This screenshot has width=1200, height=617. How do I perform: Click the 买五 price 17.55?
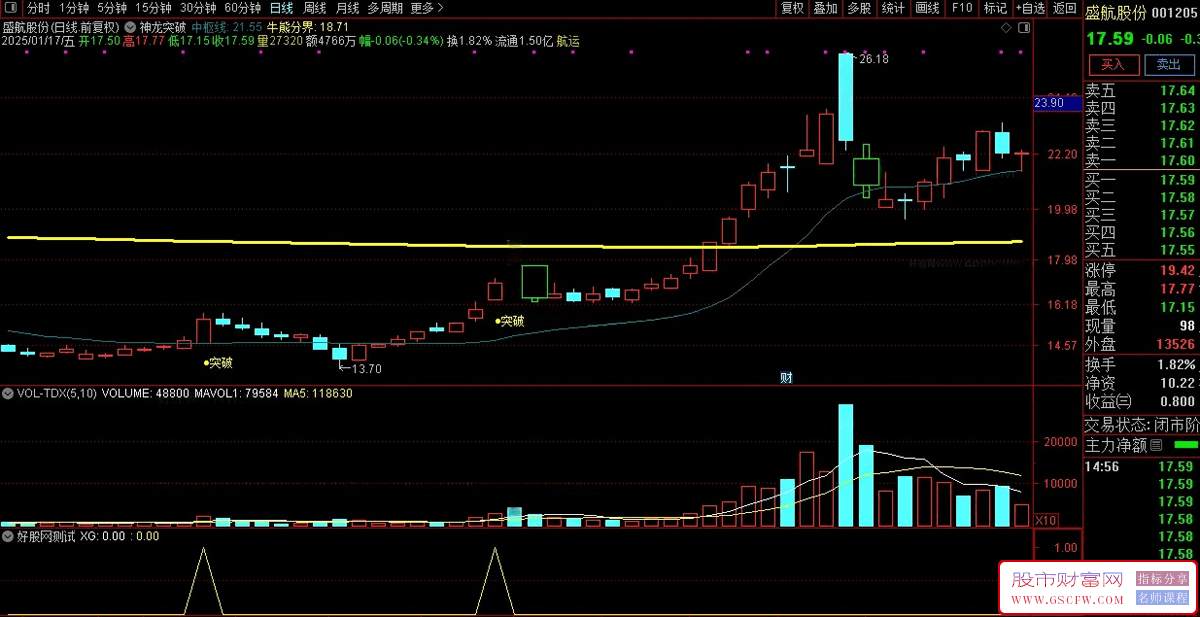click(x=1177, y=250)
